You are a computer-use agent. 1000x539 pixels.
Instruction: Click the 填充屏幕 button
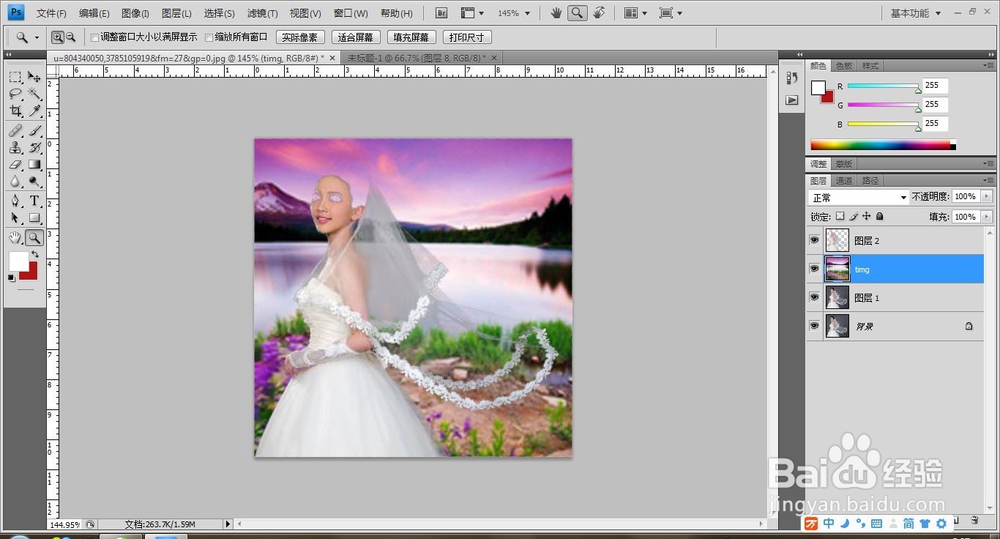click(x=411, y=38)
